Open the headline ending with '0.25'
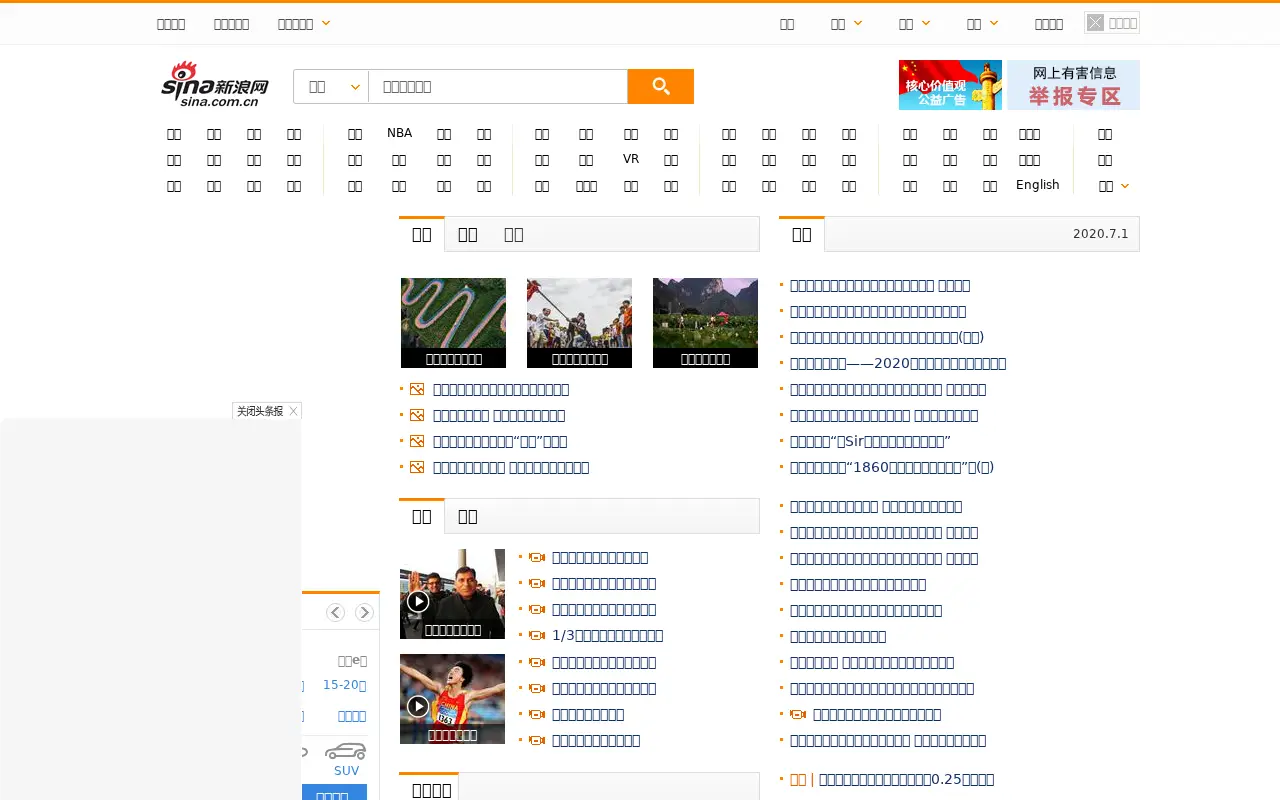 pyautogui.click(x=906, y=780)
